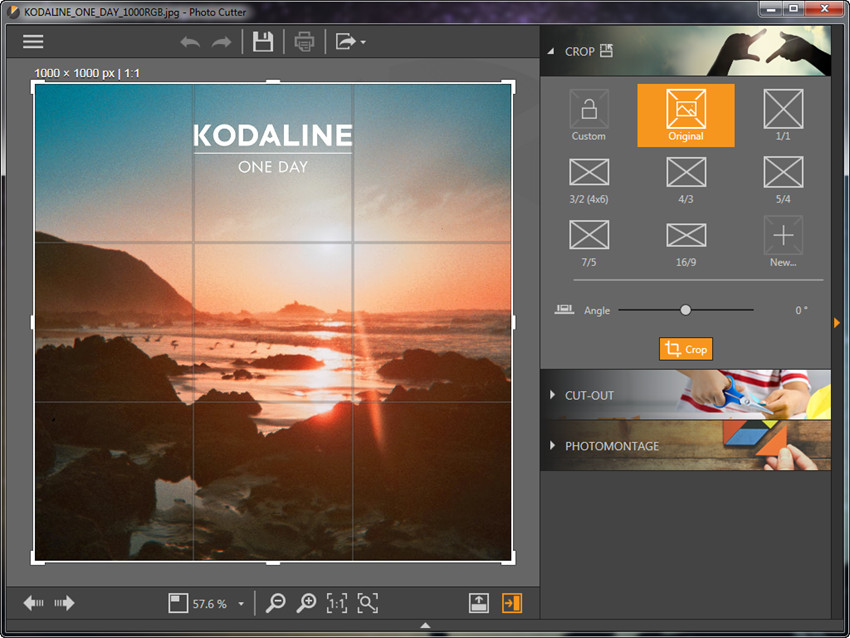Undo the last action
The height and width of the screenshot is (638, 850).
[190, 42]
